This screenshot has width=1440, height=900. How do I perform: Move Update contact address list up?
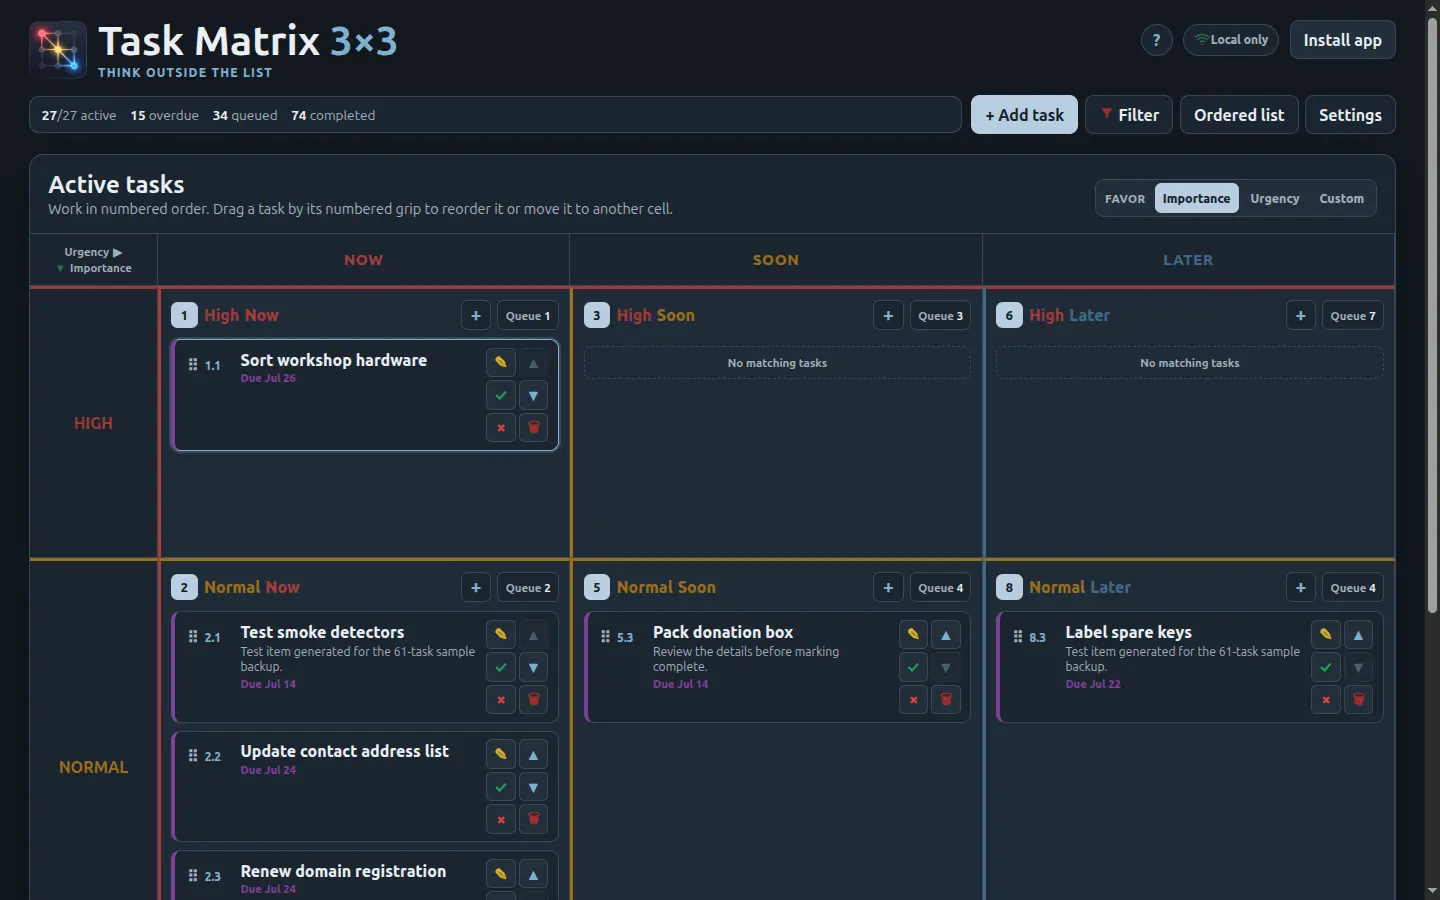[x=533, y=755]
